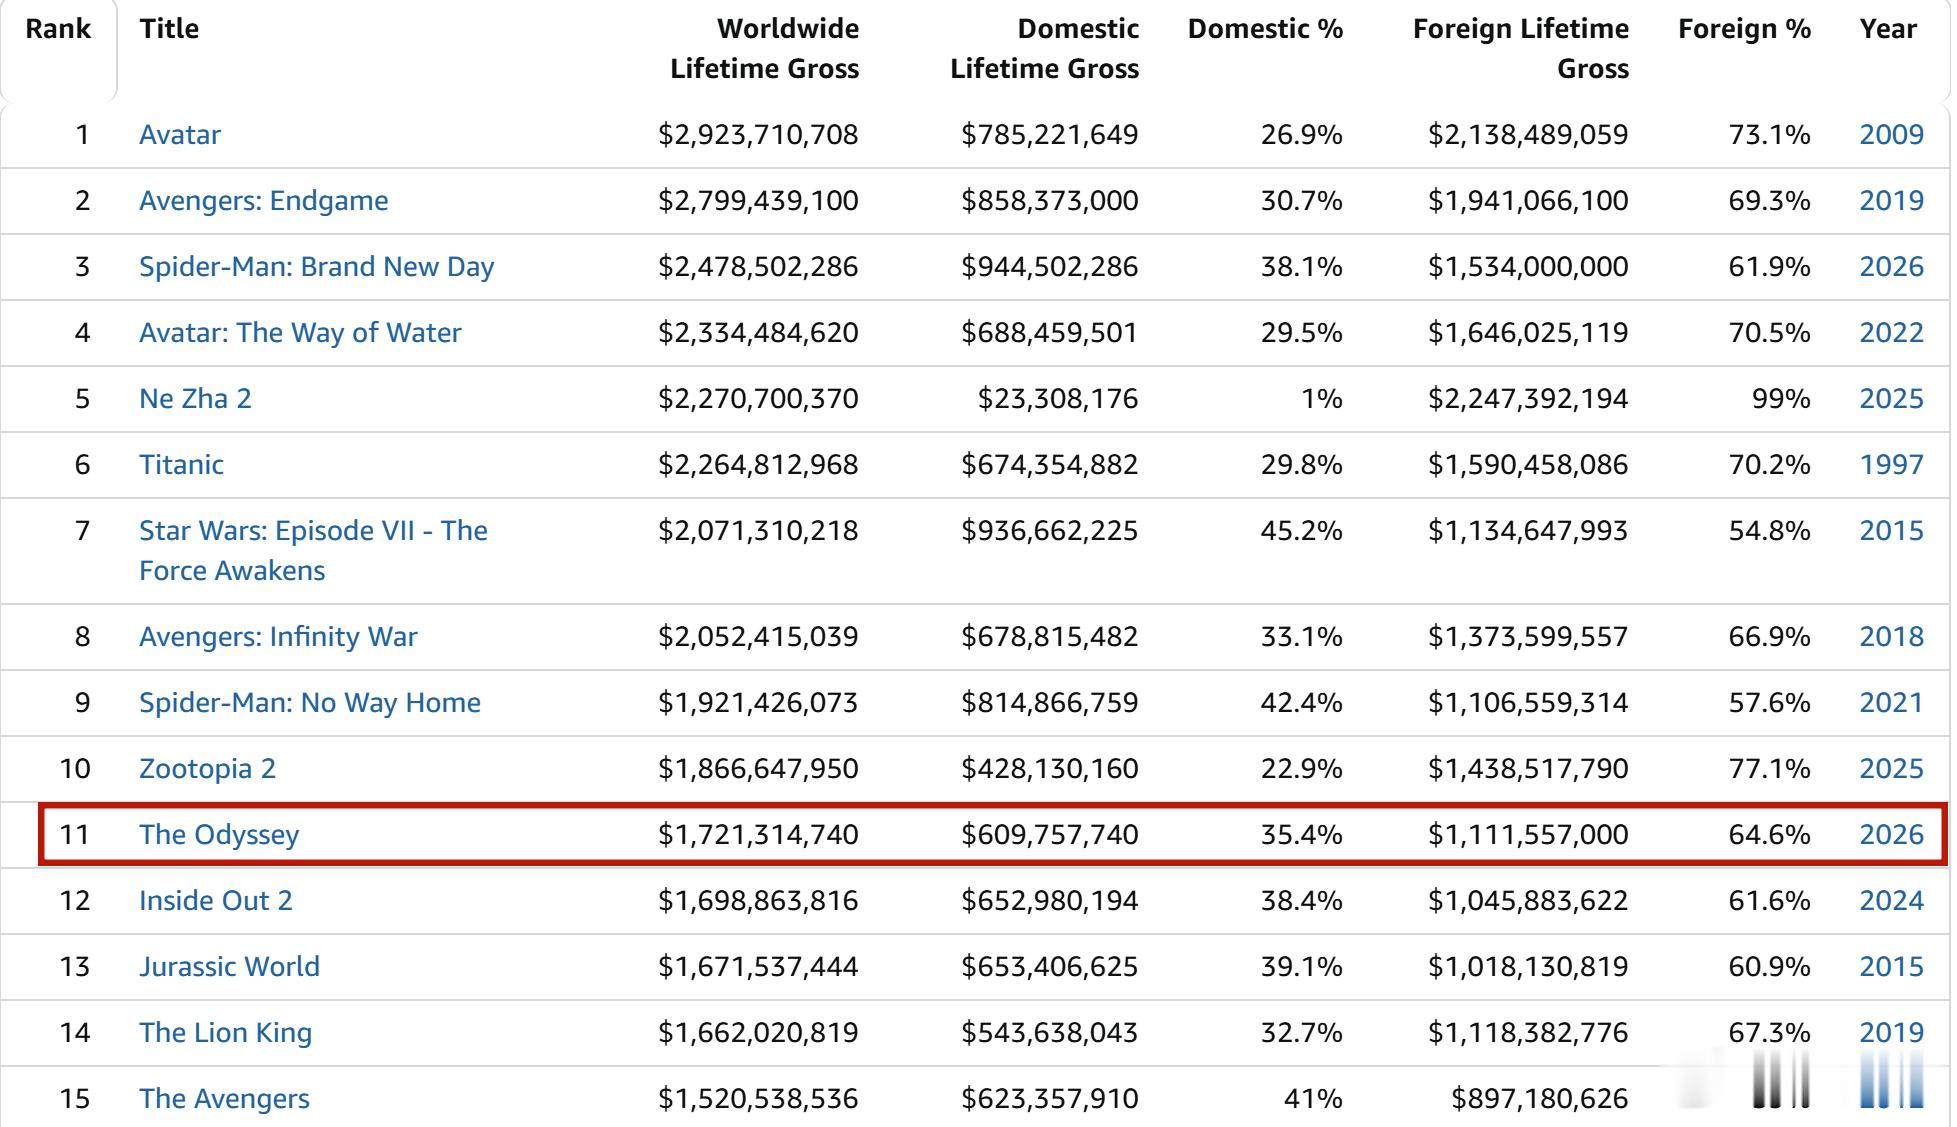Select The Odyssey worldwide gross $1,721,314,740
The image size is (1957, 1127).
click(758, 834)
